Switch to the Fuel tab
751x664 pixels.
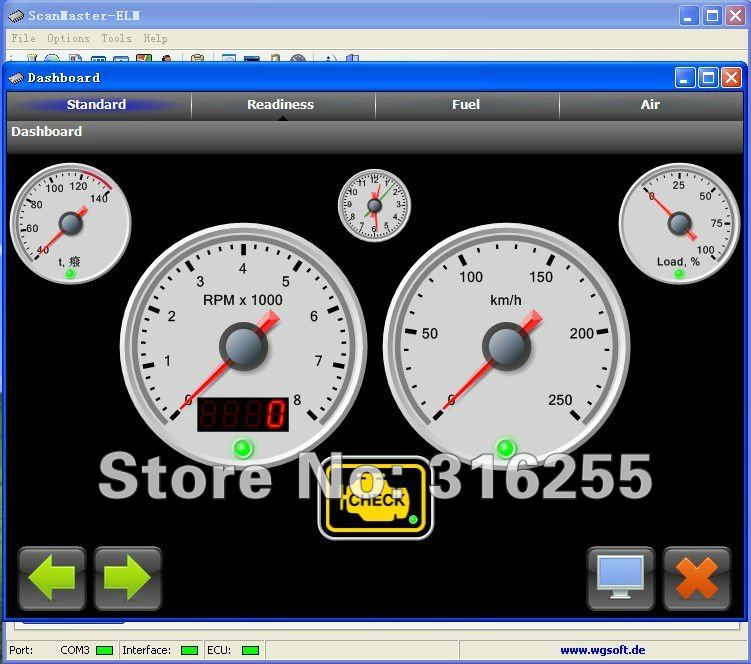tap(467, 105)
